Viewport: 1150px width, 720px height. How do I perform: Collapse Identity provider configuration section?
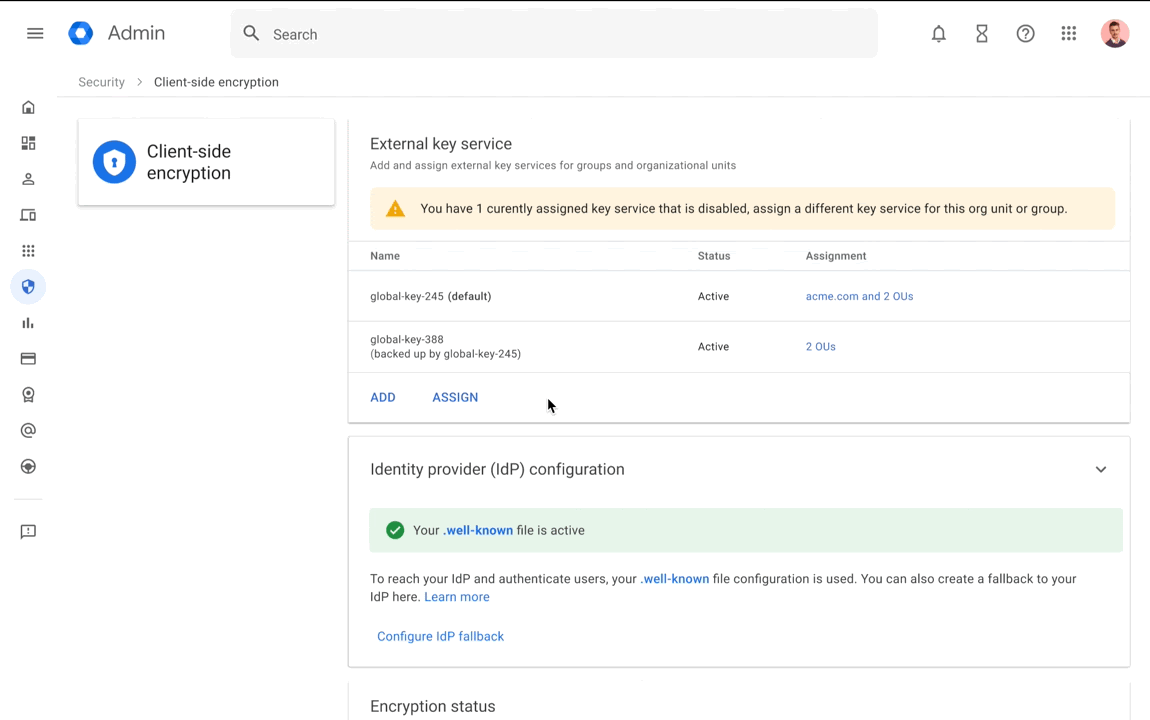pos(1100,469)
